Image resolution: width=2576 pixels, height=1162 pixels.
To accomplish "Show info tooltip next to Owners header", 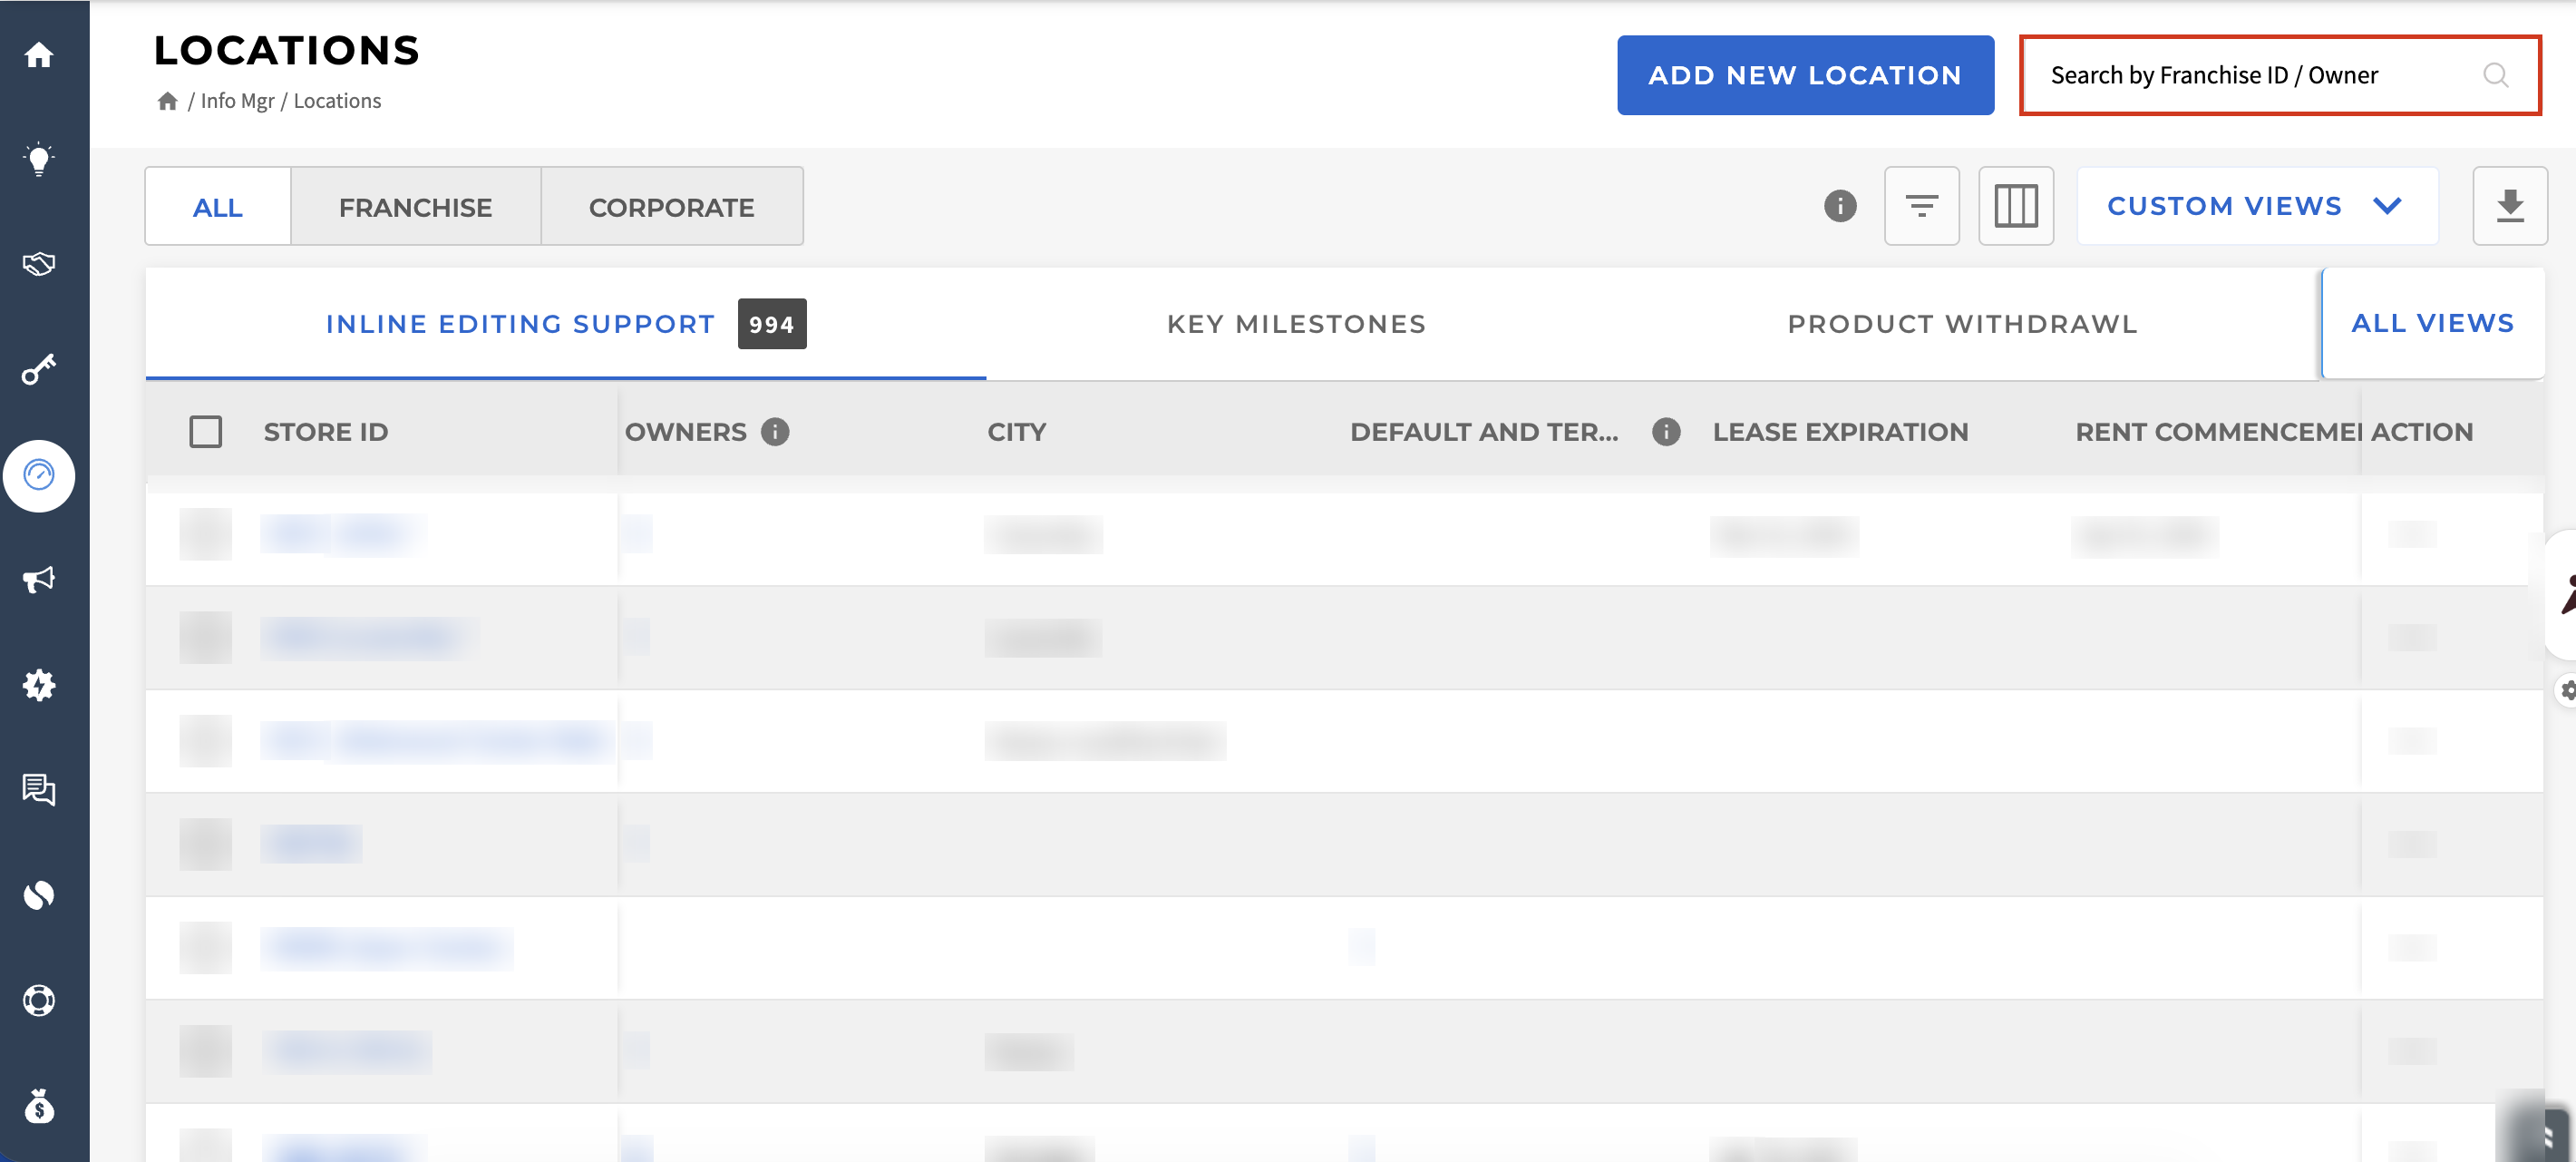I will click(x=775, y=431).
